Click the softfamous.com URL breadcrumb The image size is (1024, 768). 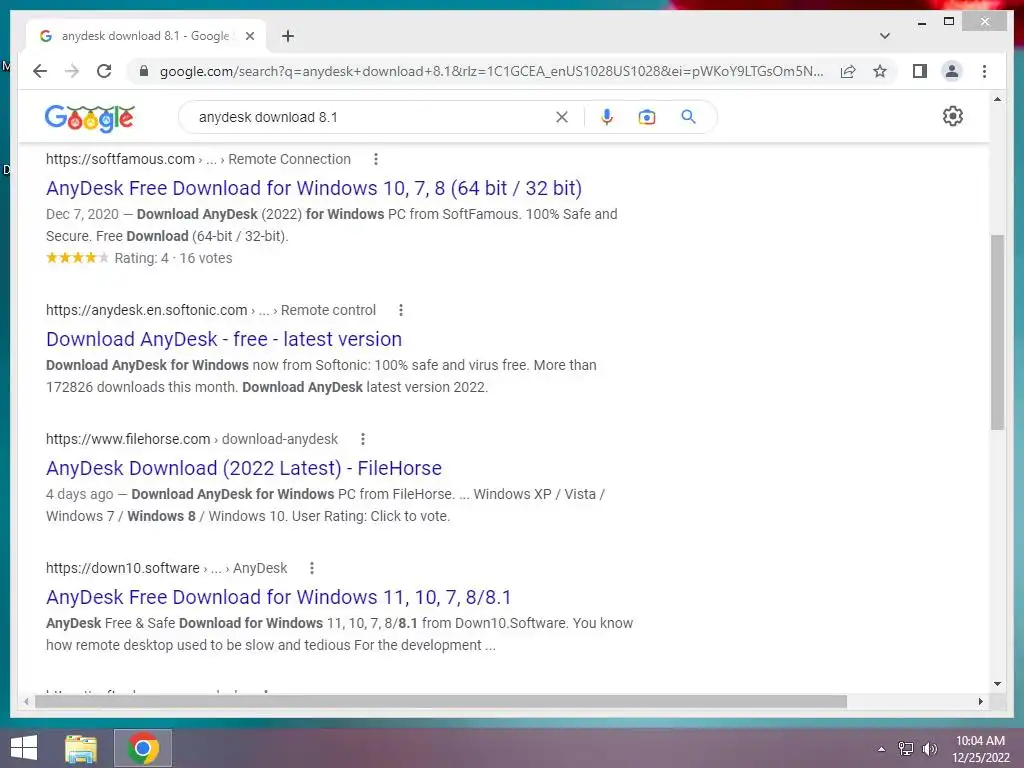coord(198,159)
